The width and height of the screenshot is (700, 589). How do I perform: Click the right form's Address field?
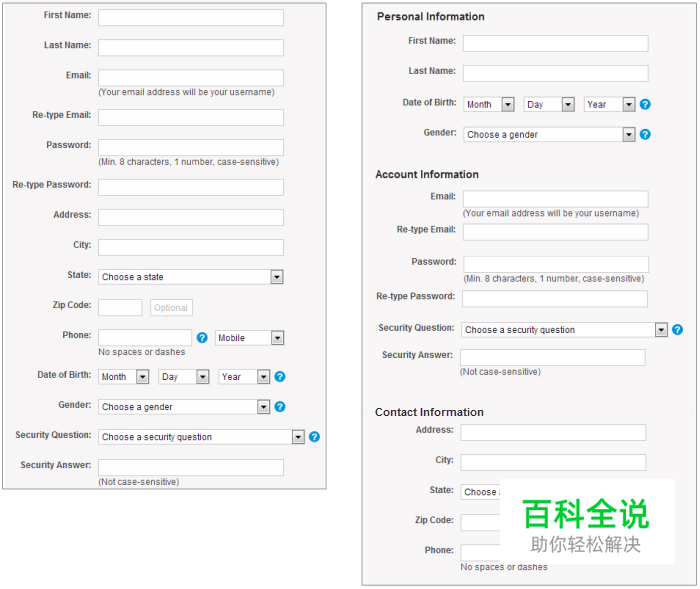pos(553,432)
